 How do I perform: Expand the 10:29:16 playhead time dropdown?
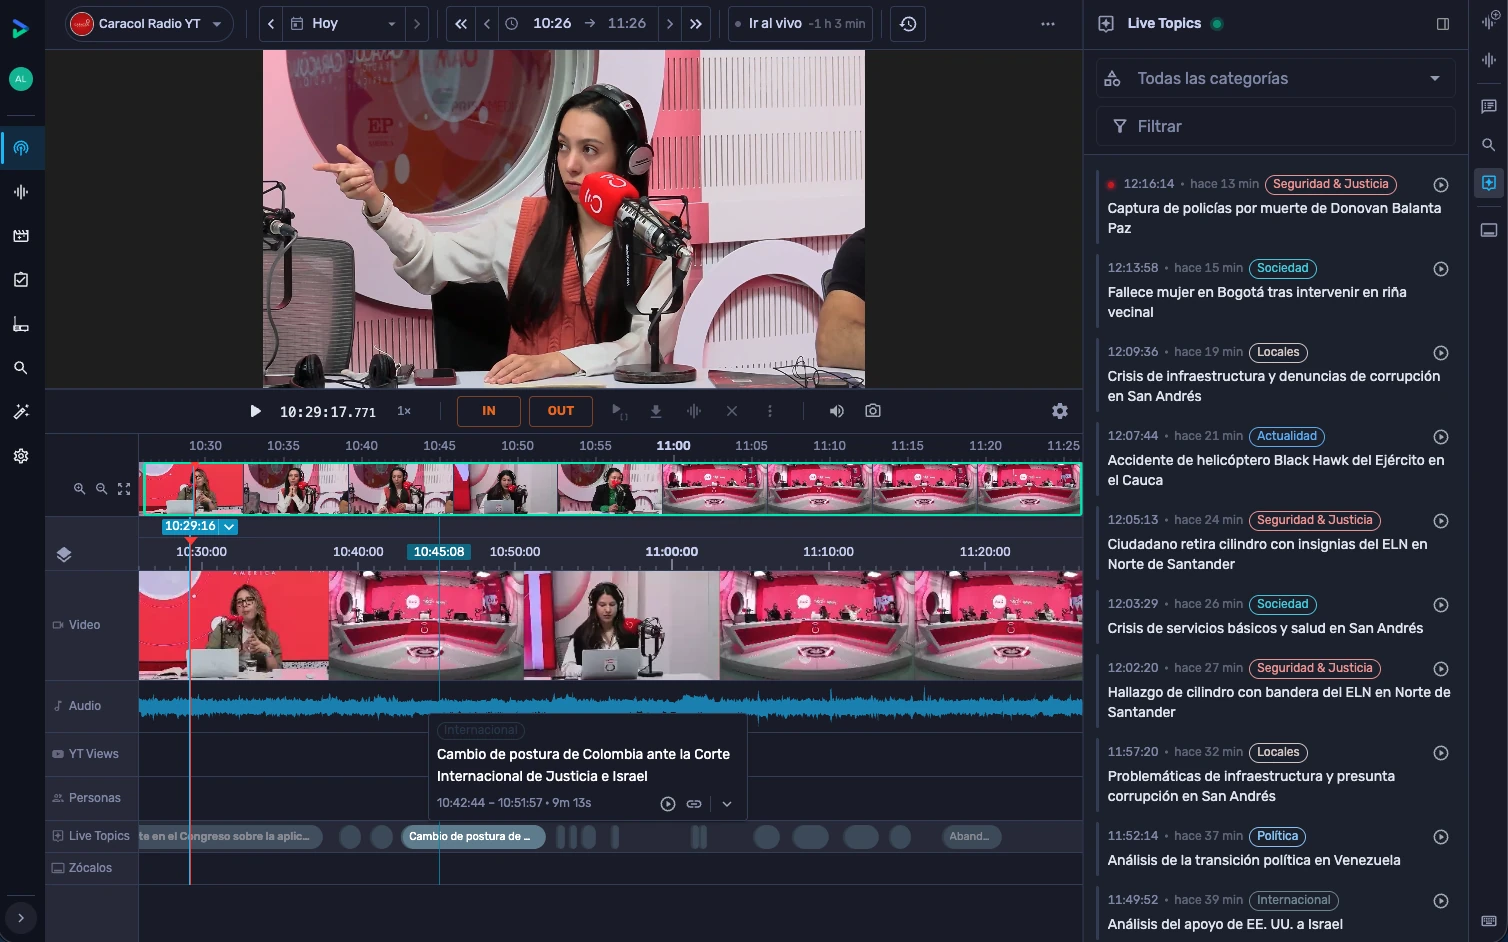point(229,527)
